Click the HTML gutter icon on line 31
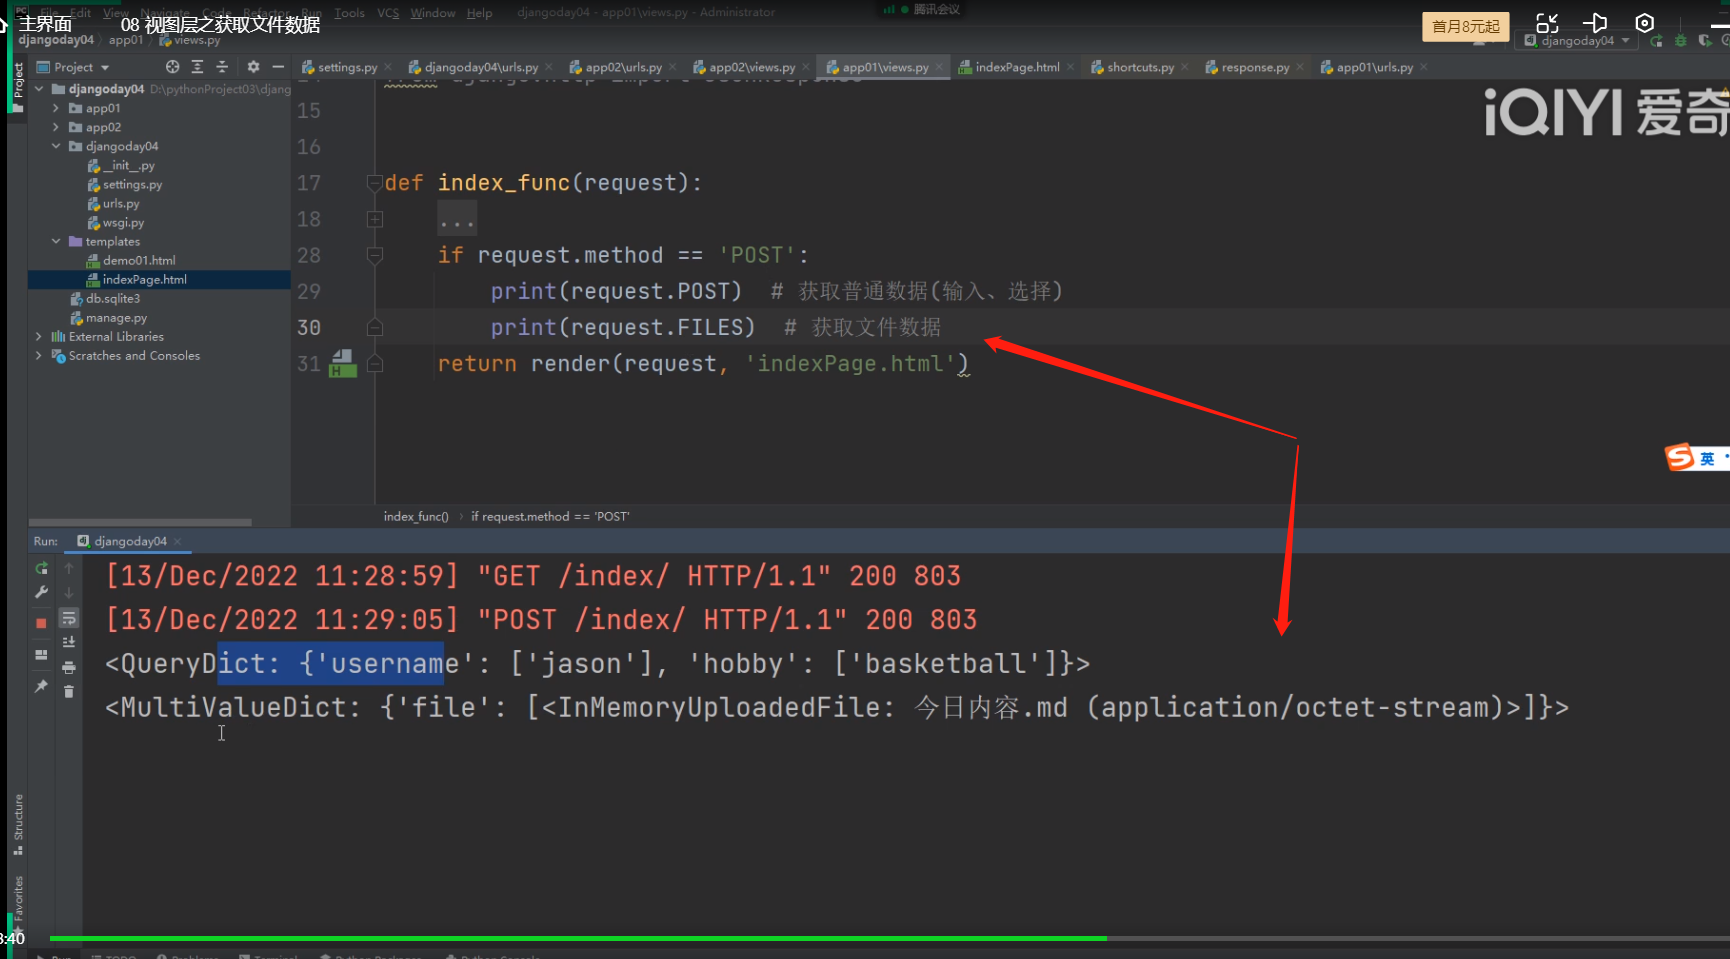Screen dimensions: 1730x959 coord(342,363)
